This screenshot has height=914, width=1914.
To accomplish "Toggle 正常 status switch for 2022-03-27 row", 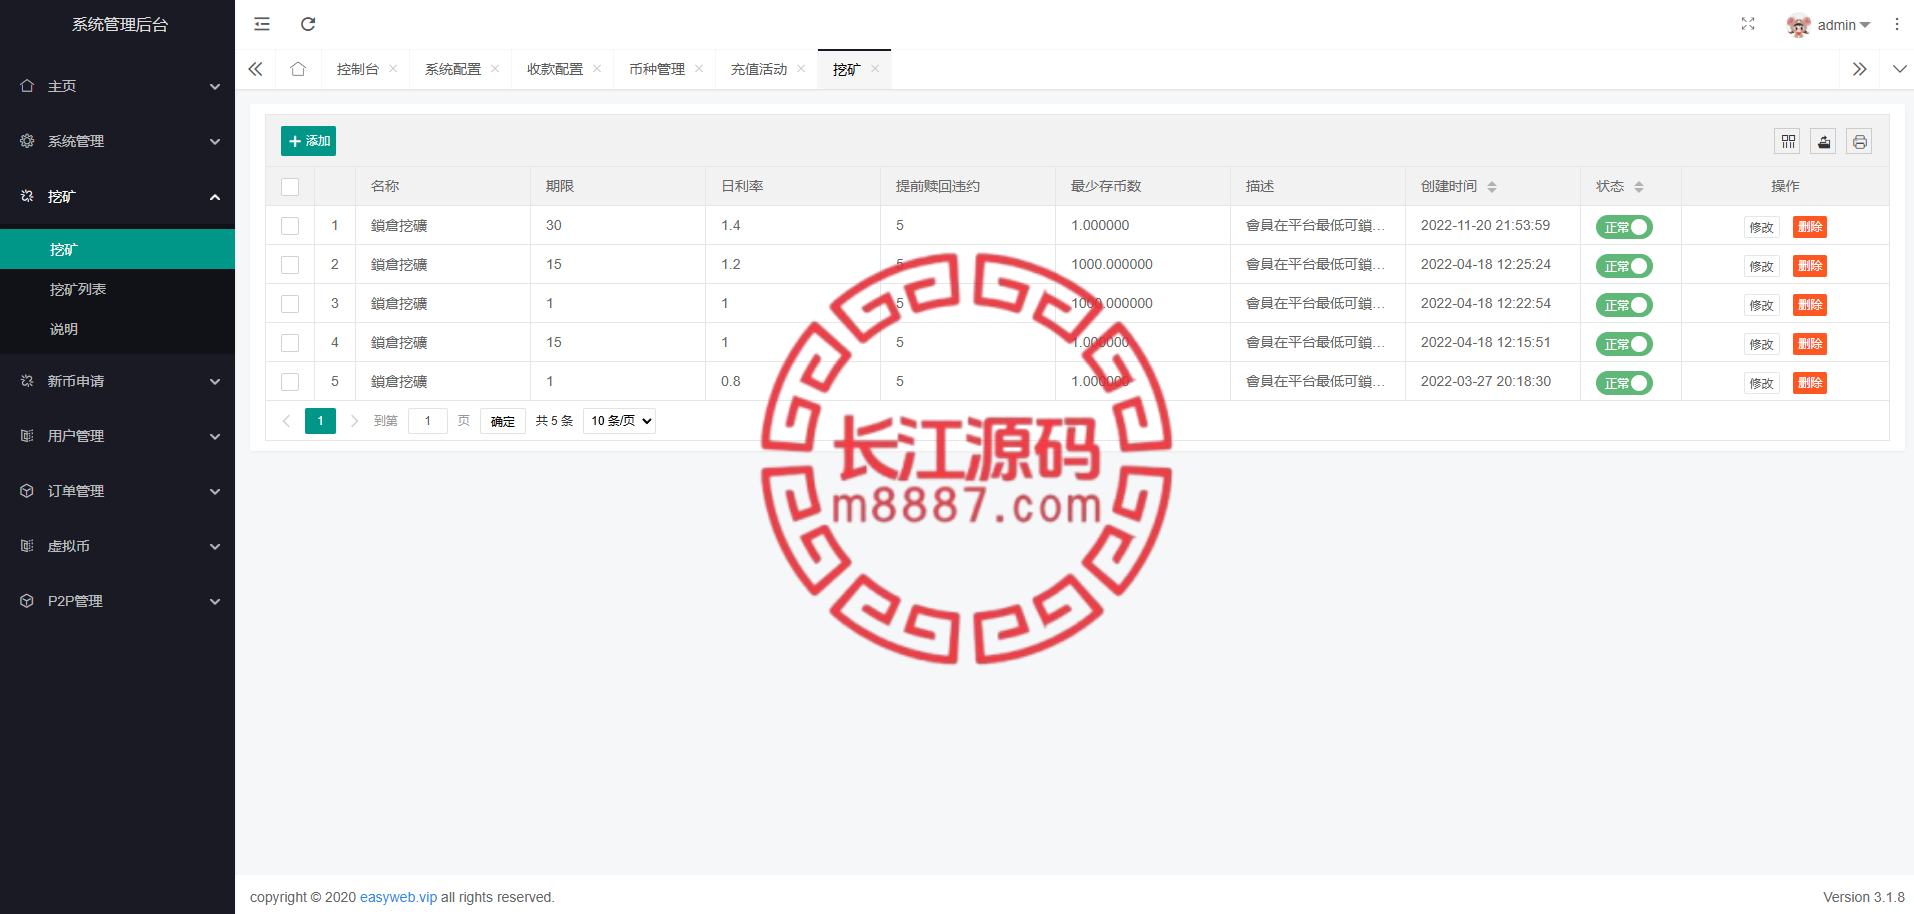I will pyautogui.click(x=1624, y=383).
